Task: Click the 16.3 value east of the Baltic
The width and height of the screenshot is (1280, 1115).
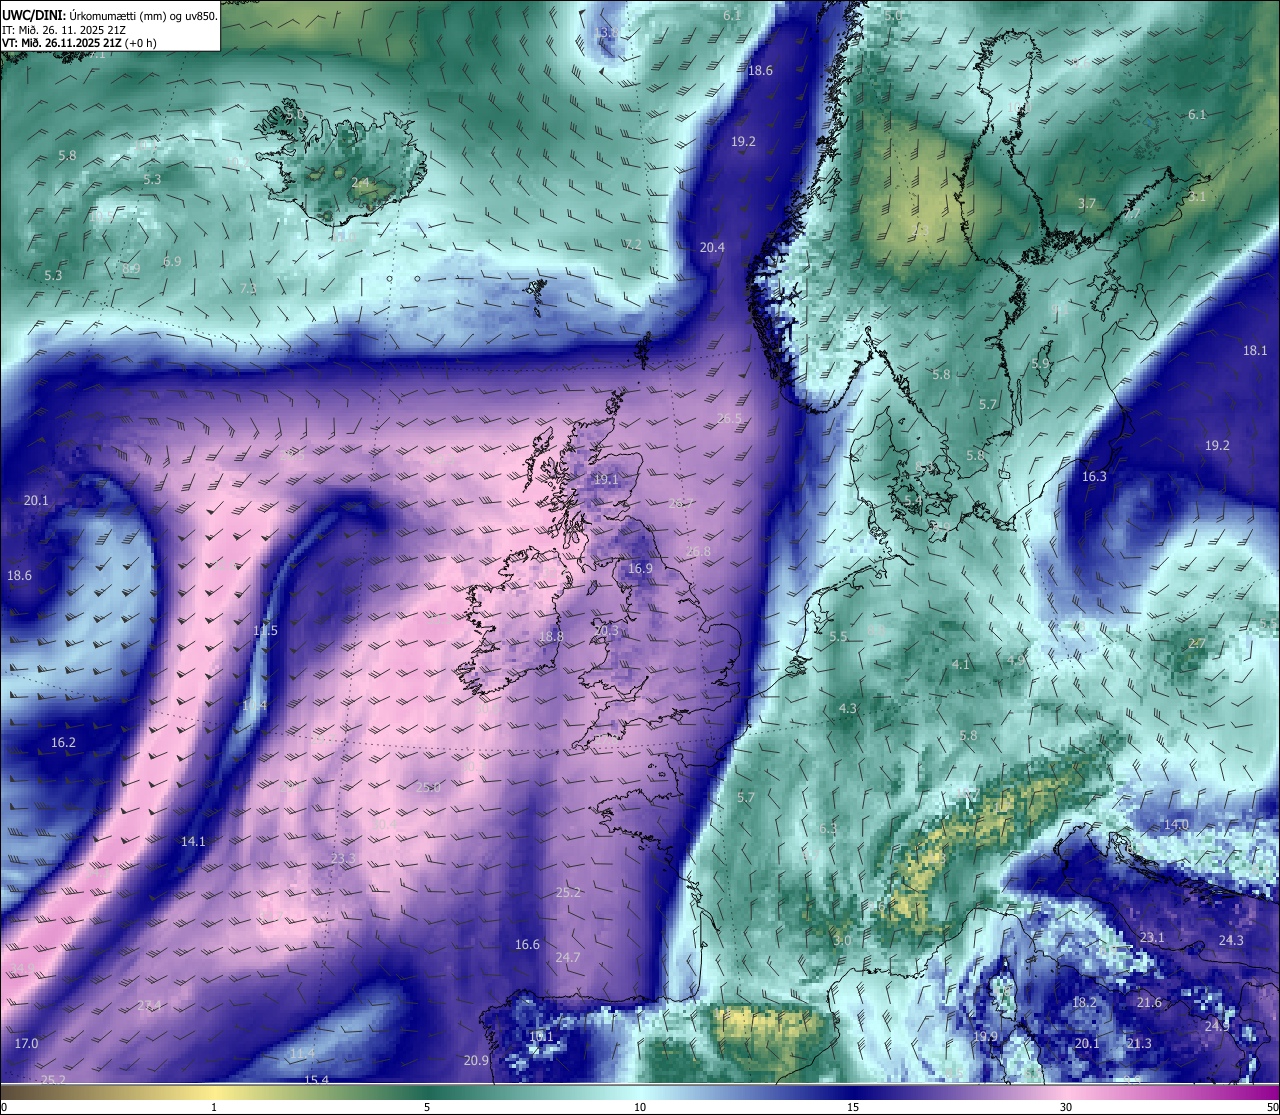Action: click(x=1095, y=476)
